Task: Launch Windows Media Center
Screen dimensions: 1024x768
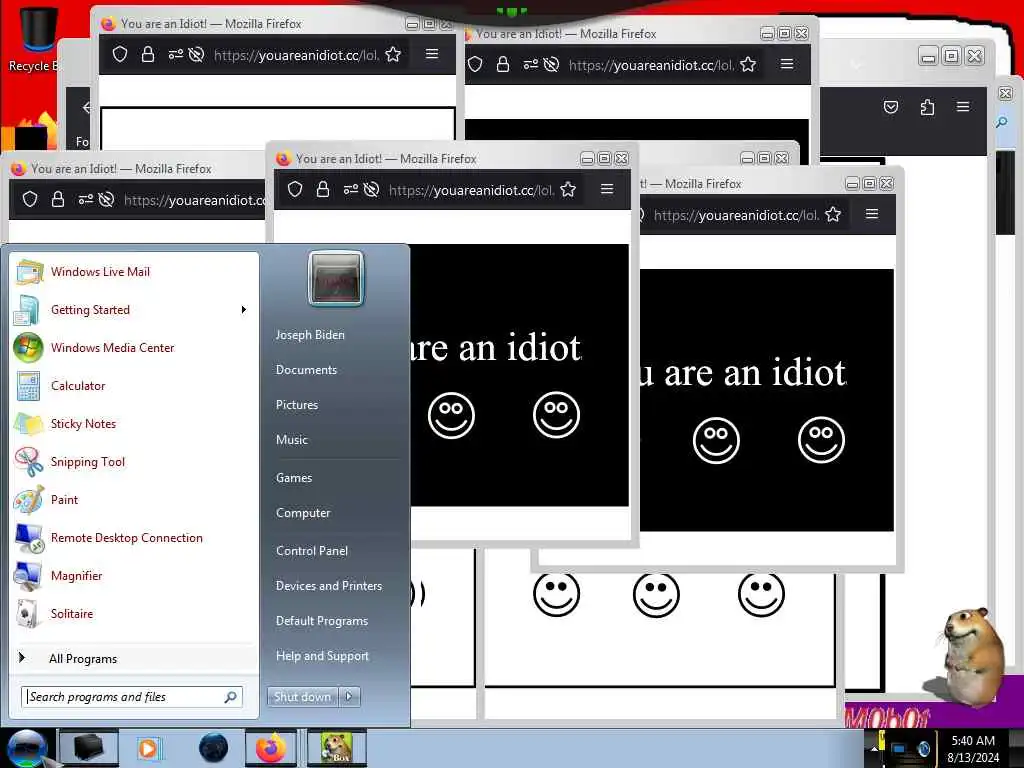Action: [x=134, y=347]
